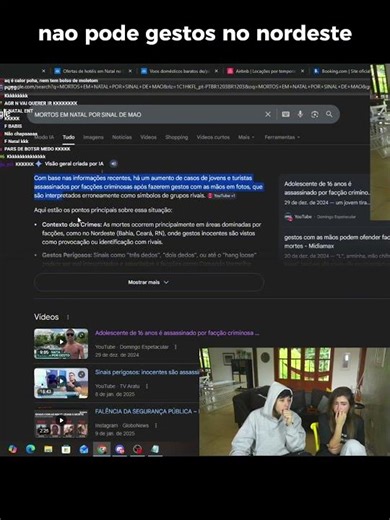Select the Tudo search filter
Viewport: 390px width, 520px height.
tap(69, 137)
